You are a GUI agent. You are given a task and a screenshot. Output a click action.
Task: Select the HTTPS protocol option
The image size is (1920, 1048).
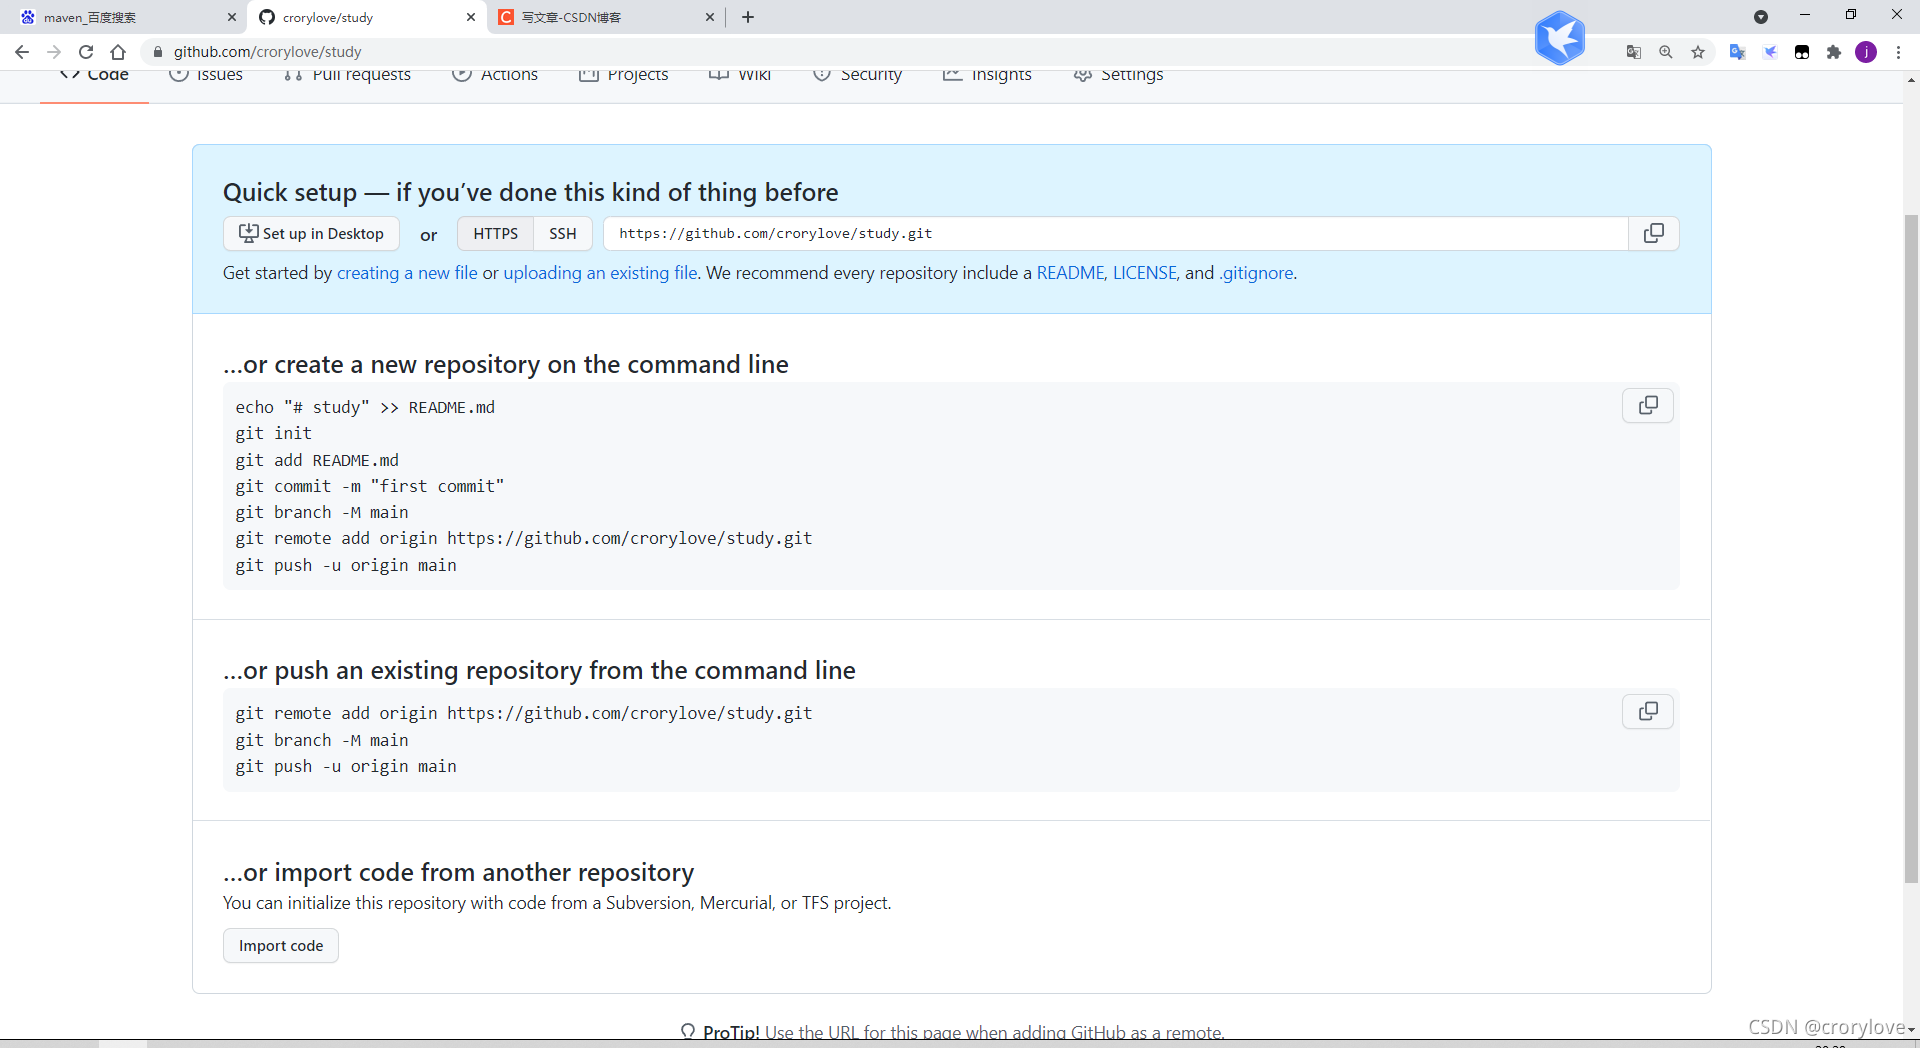[x=496, y=233]
